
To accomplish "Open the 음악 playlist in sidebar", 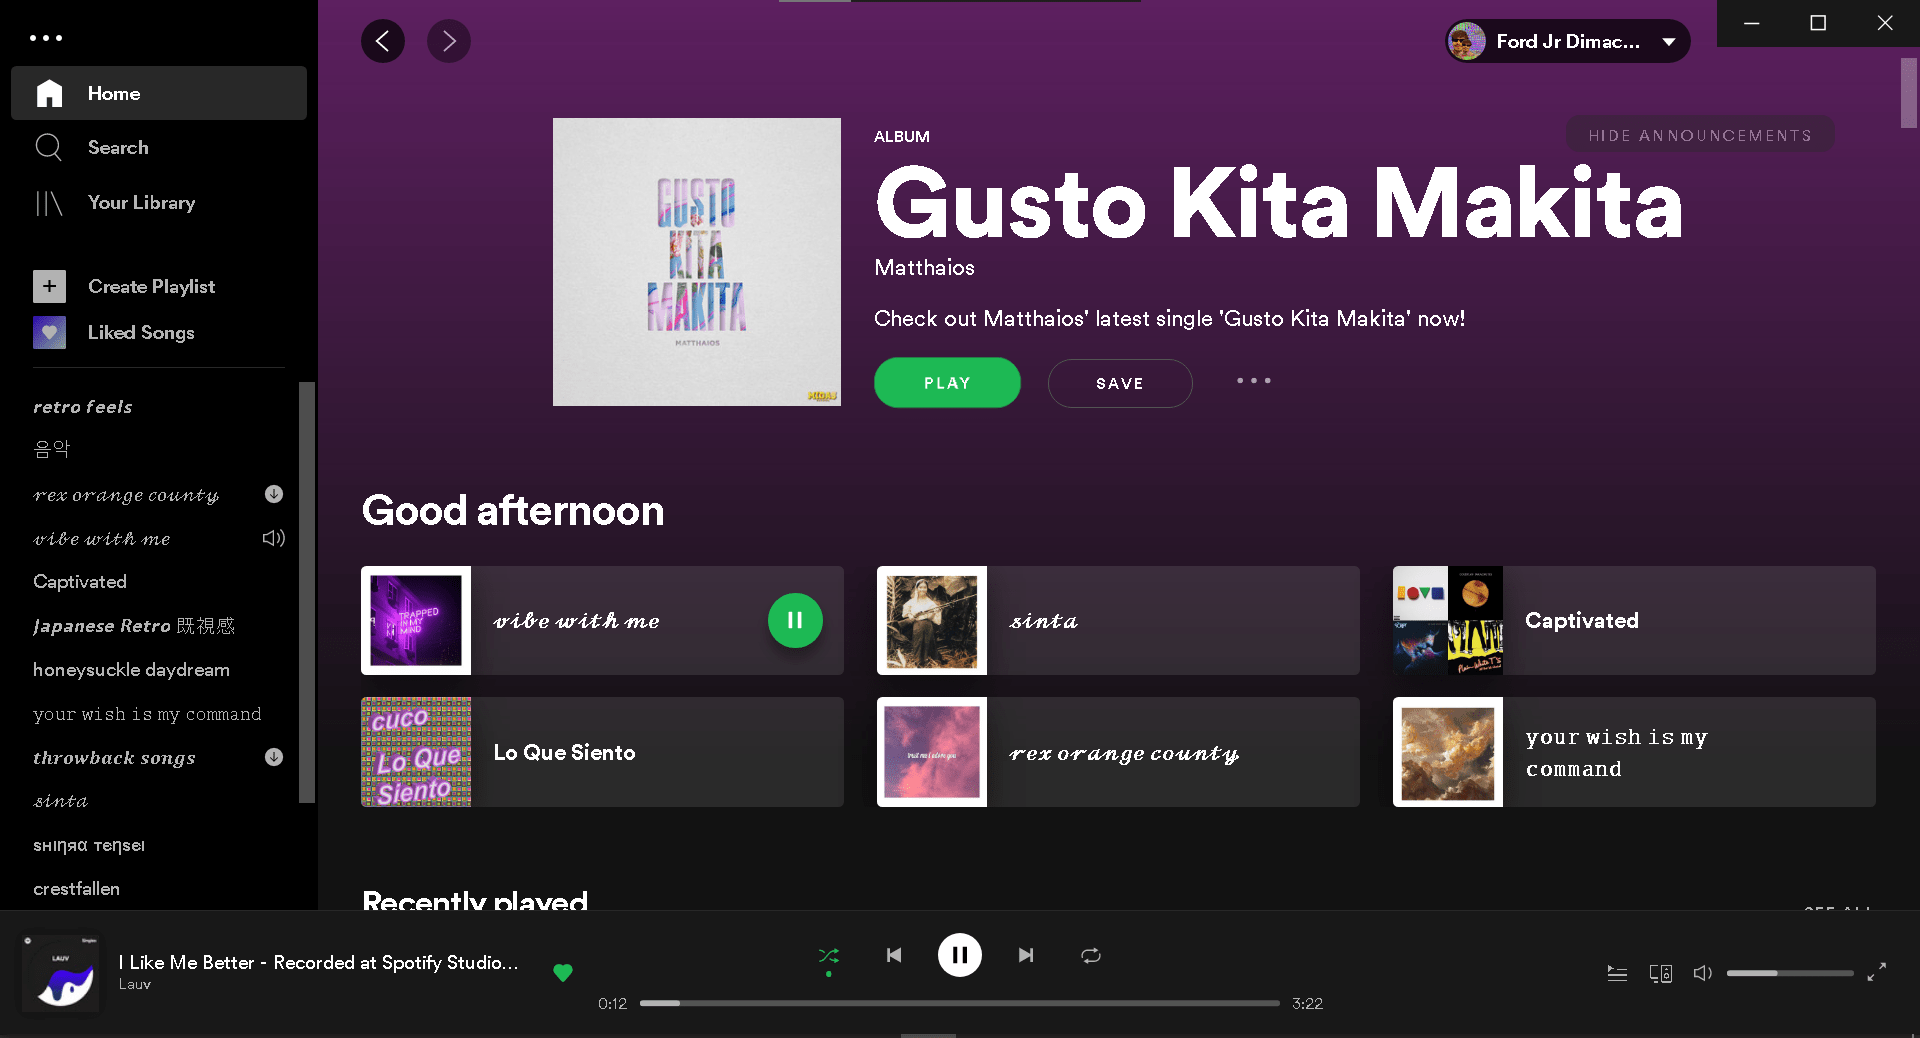I will pos(52,449).
